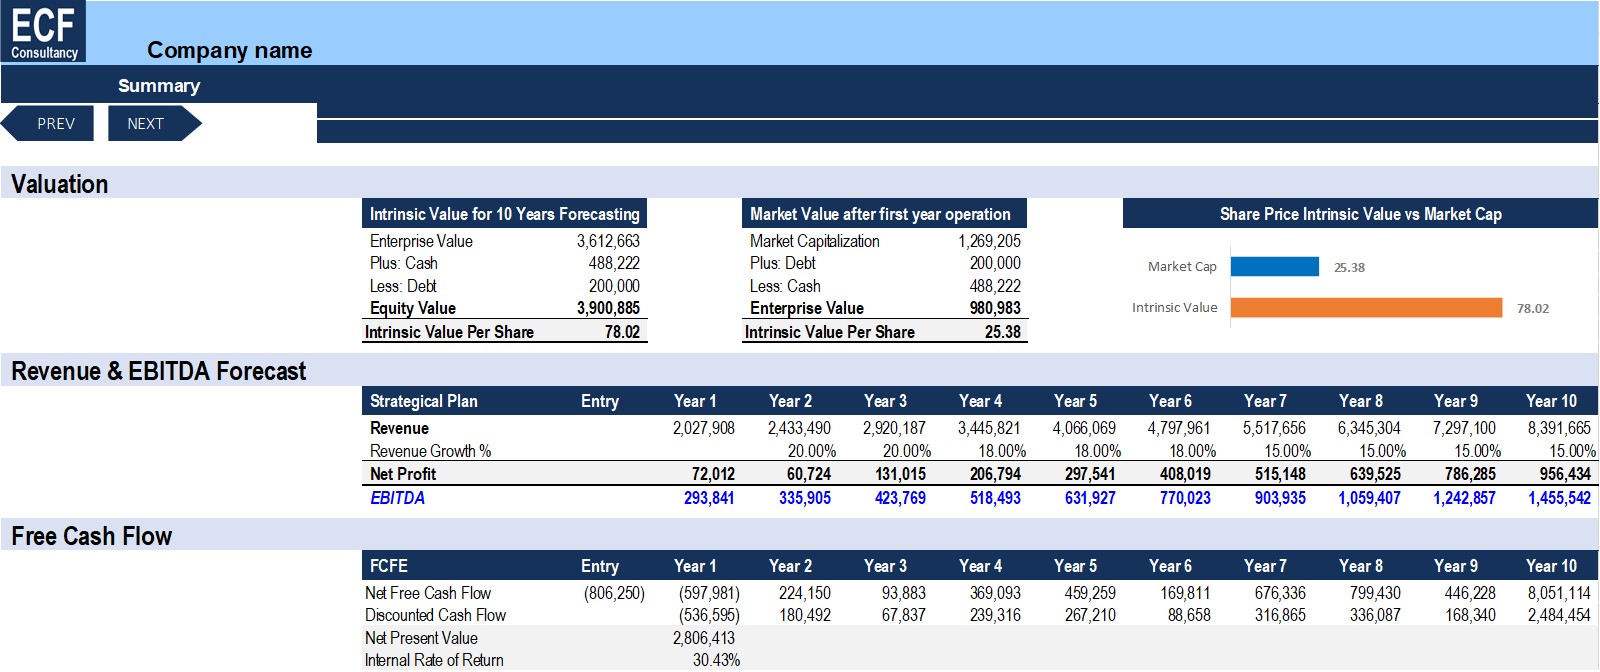Click the NEXT navigation button
Viewport: 1600px width, 672px height.
pos(154,123)
